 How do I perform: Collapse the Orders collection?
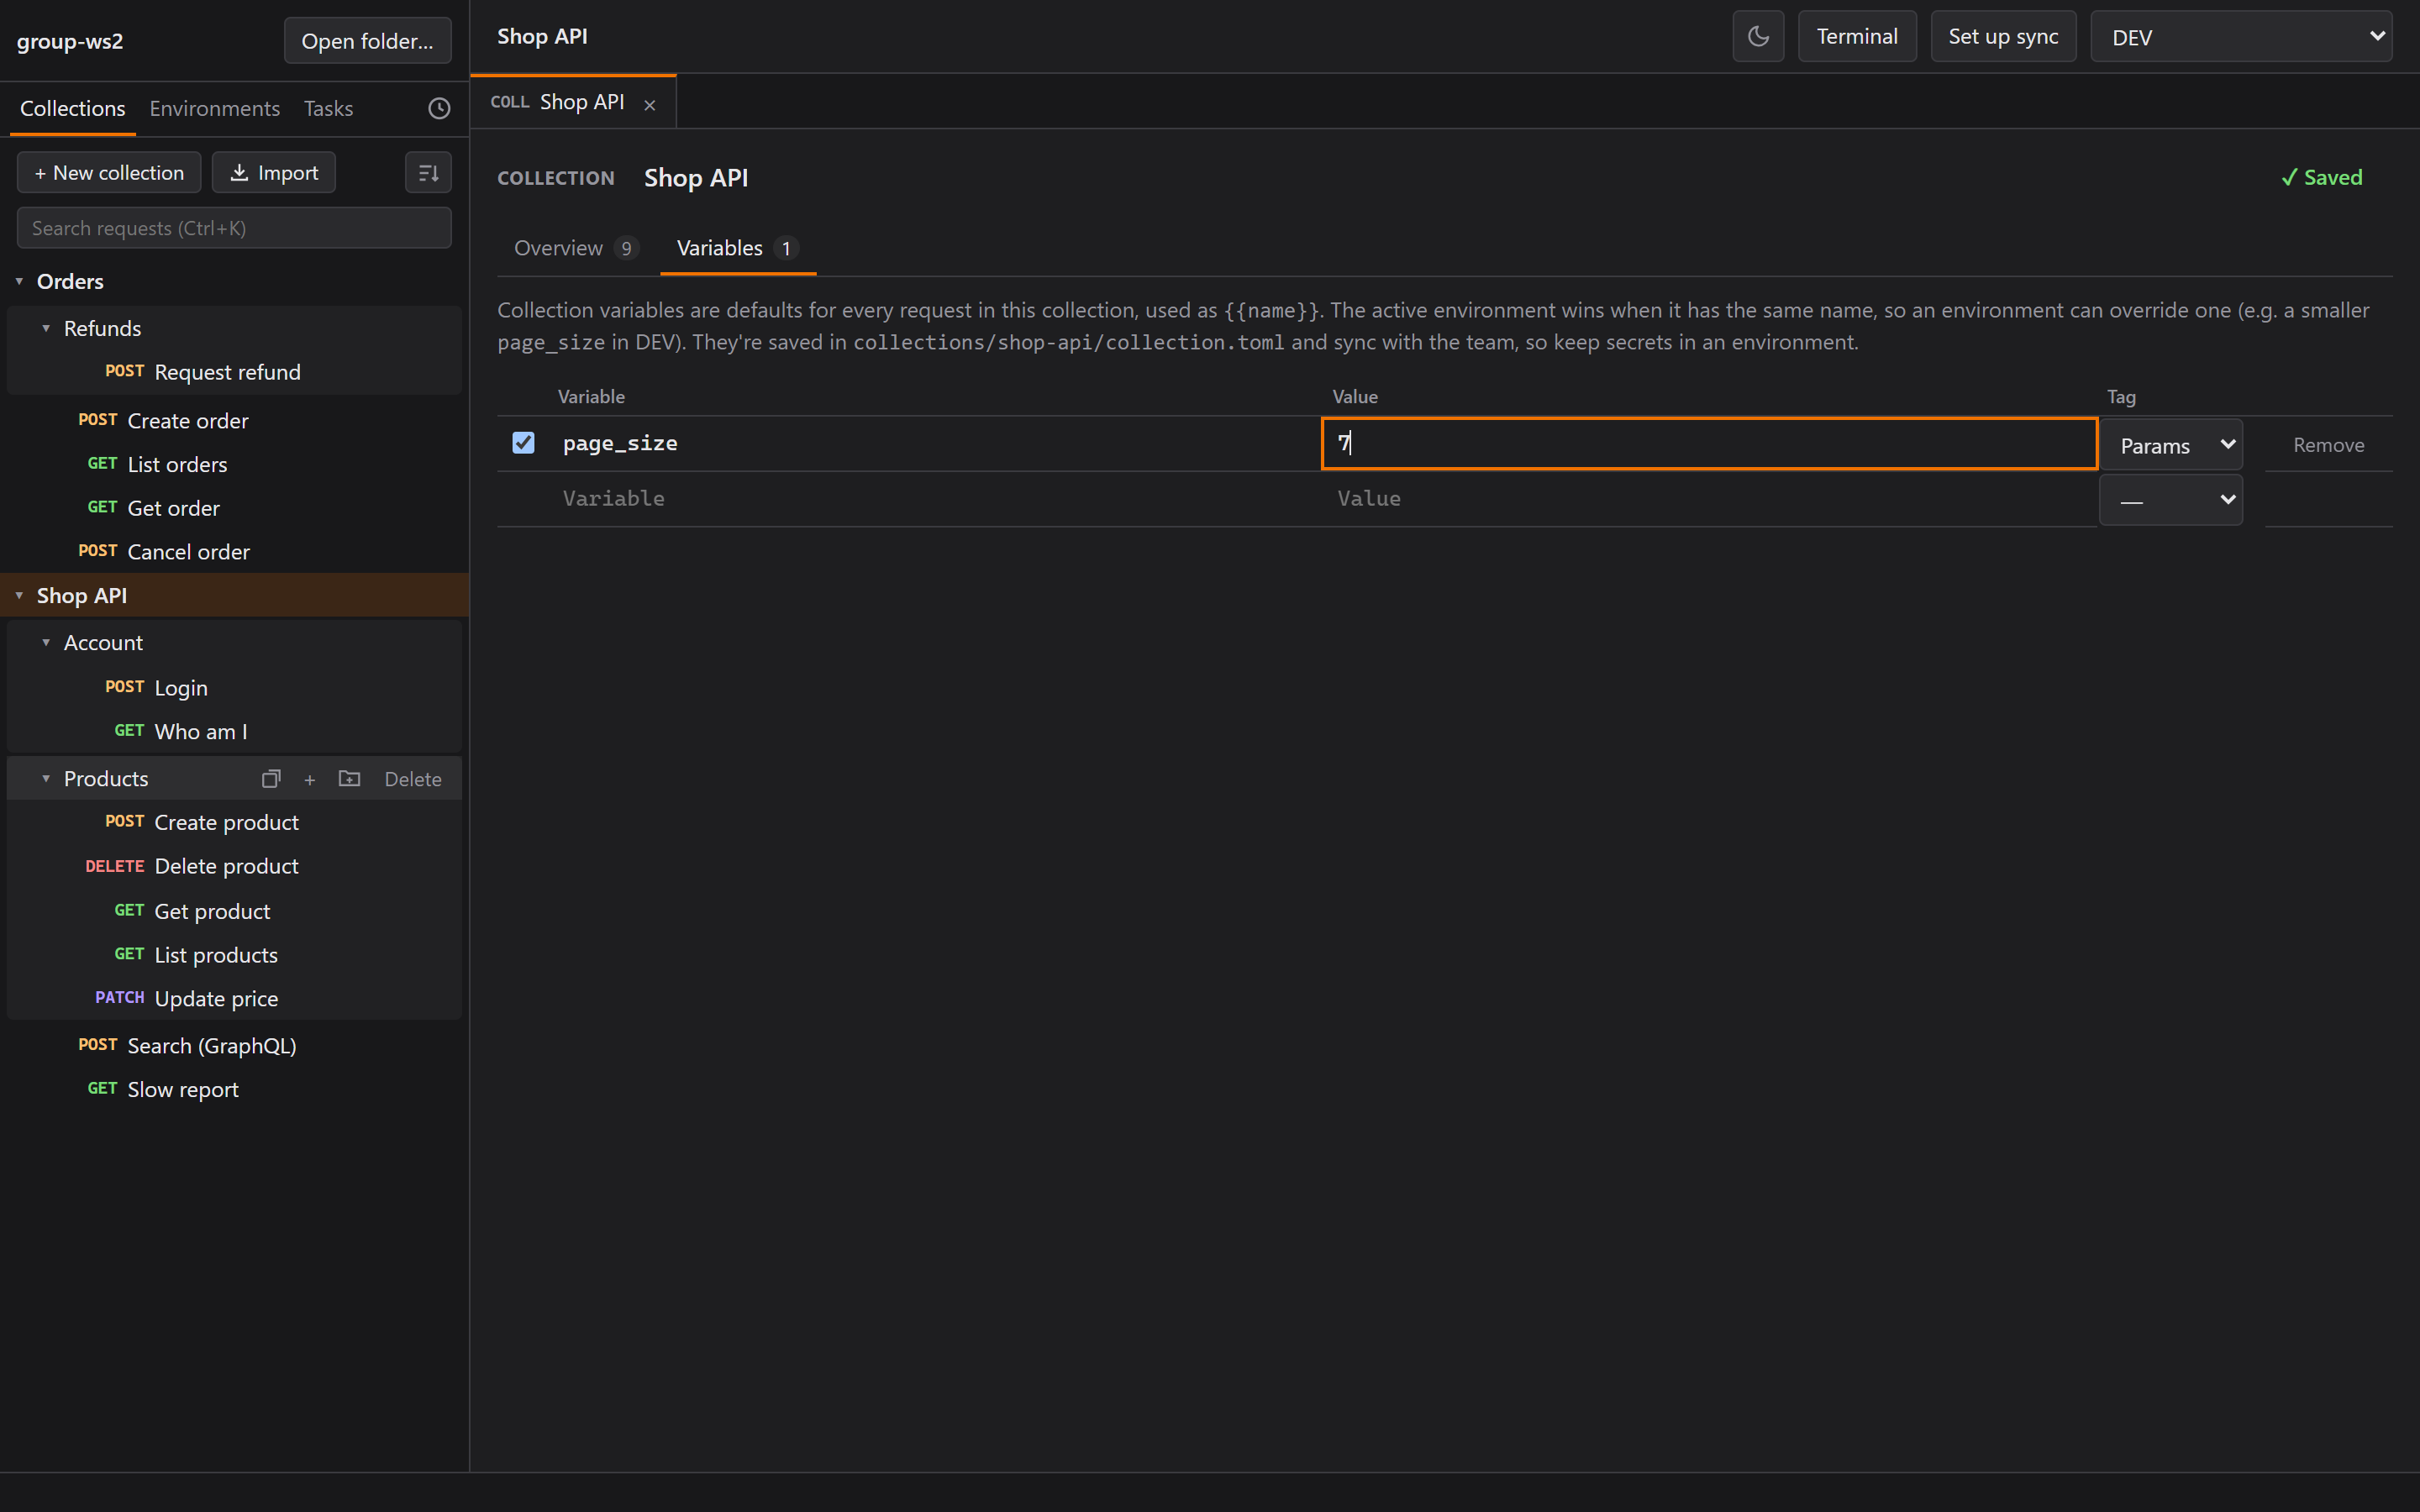pos(19,282)
